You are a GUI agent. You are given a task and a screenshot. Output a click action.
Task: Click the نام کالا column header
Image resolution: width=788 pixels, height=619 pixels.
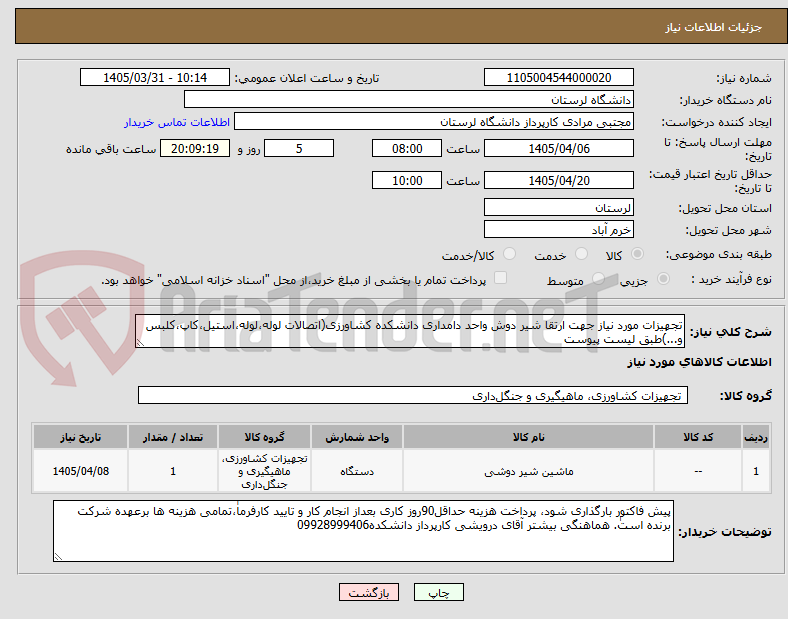(528, 437)
